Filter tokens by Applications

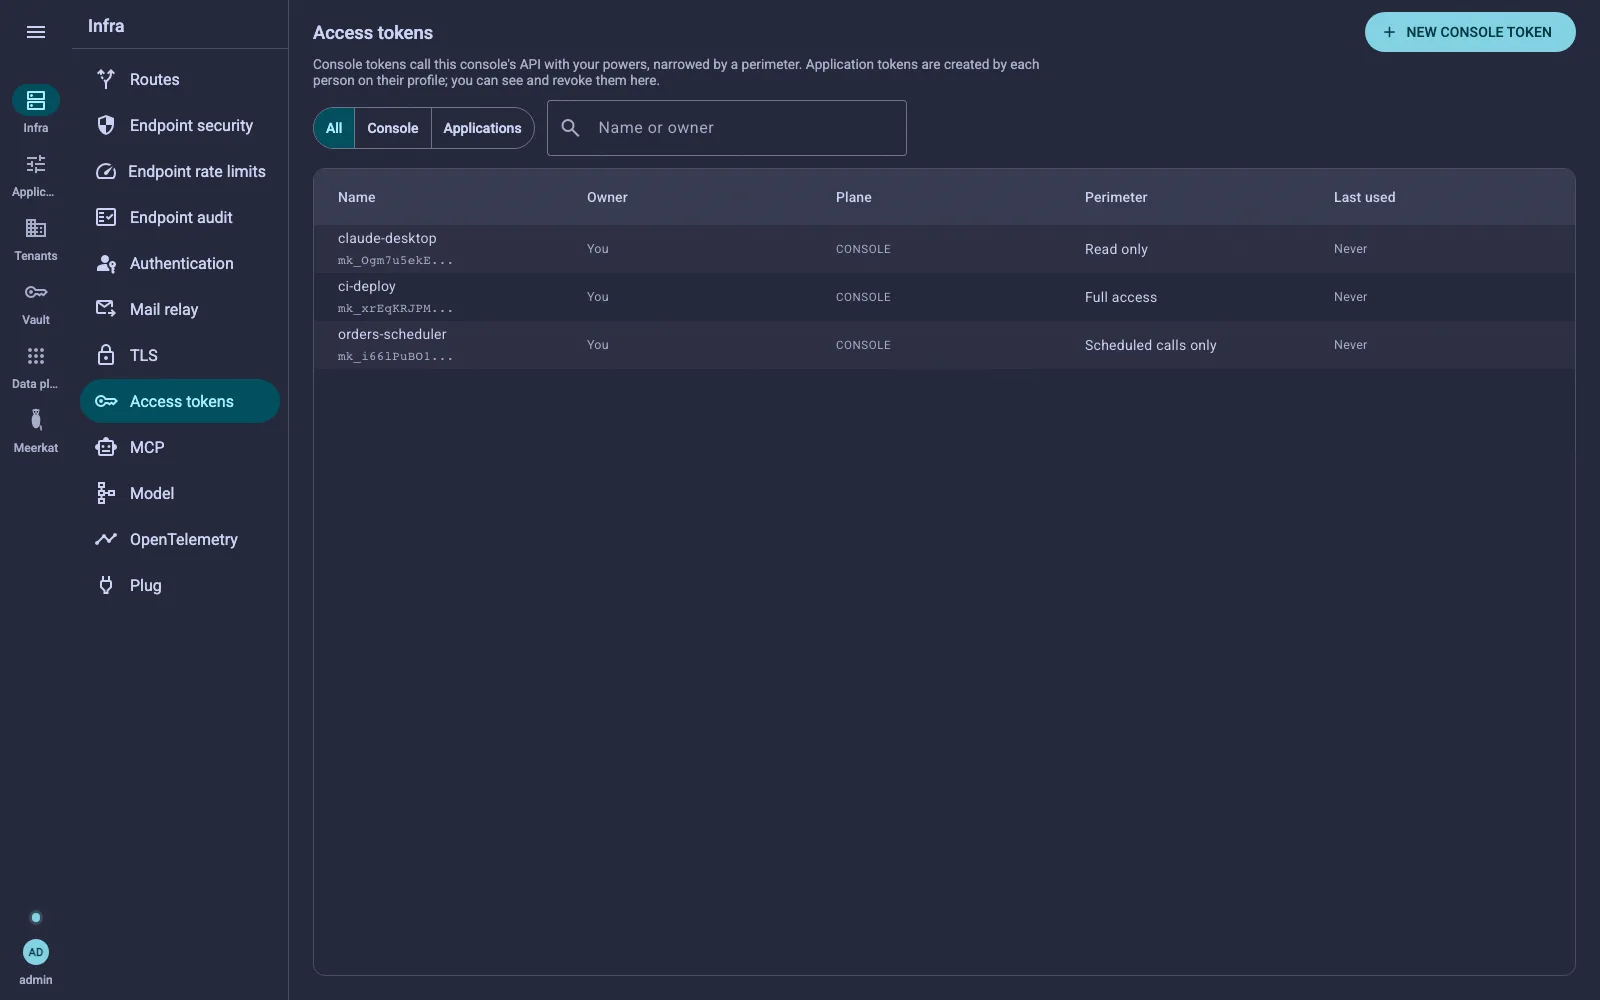point(482,128)
